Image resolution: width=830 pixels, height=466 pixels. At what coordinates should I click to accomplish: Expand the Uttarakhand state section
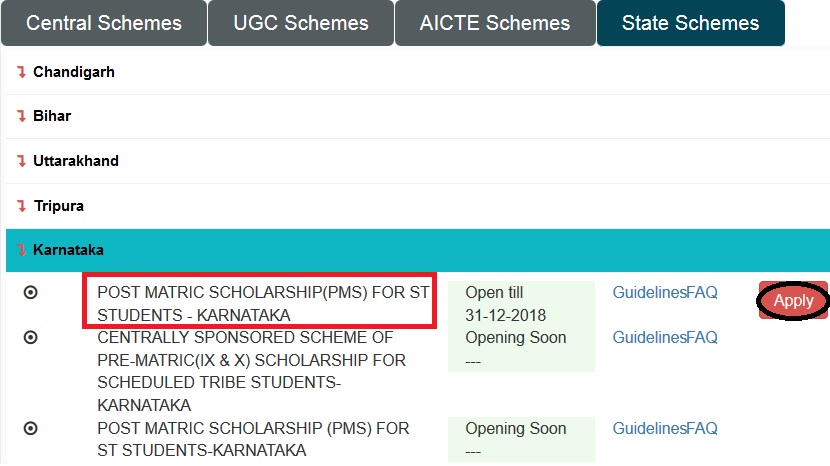pos(76,161)
